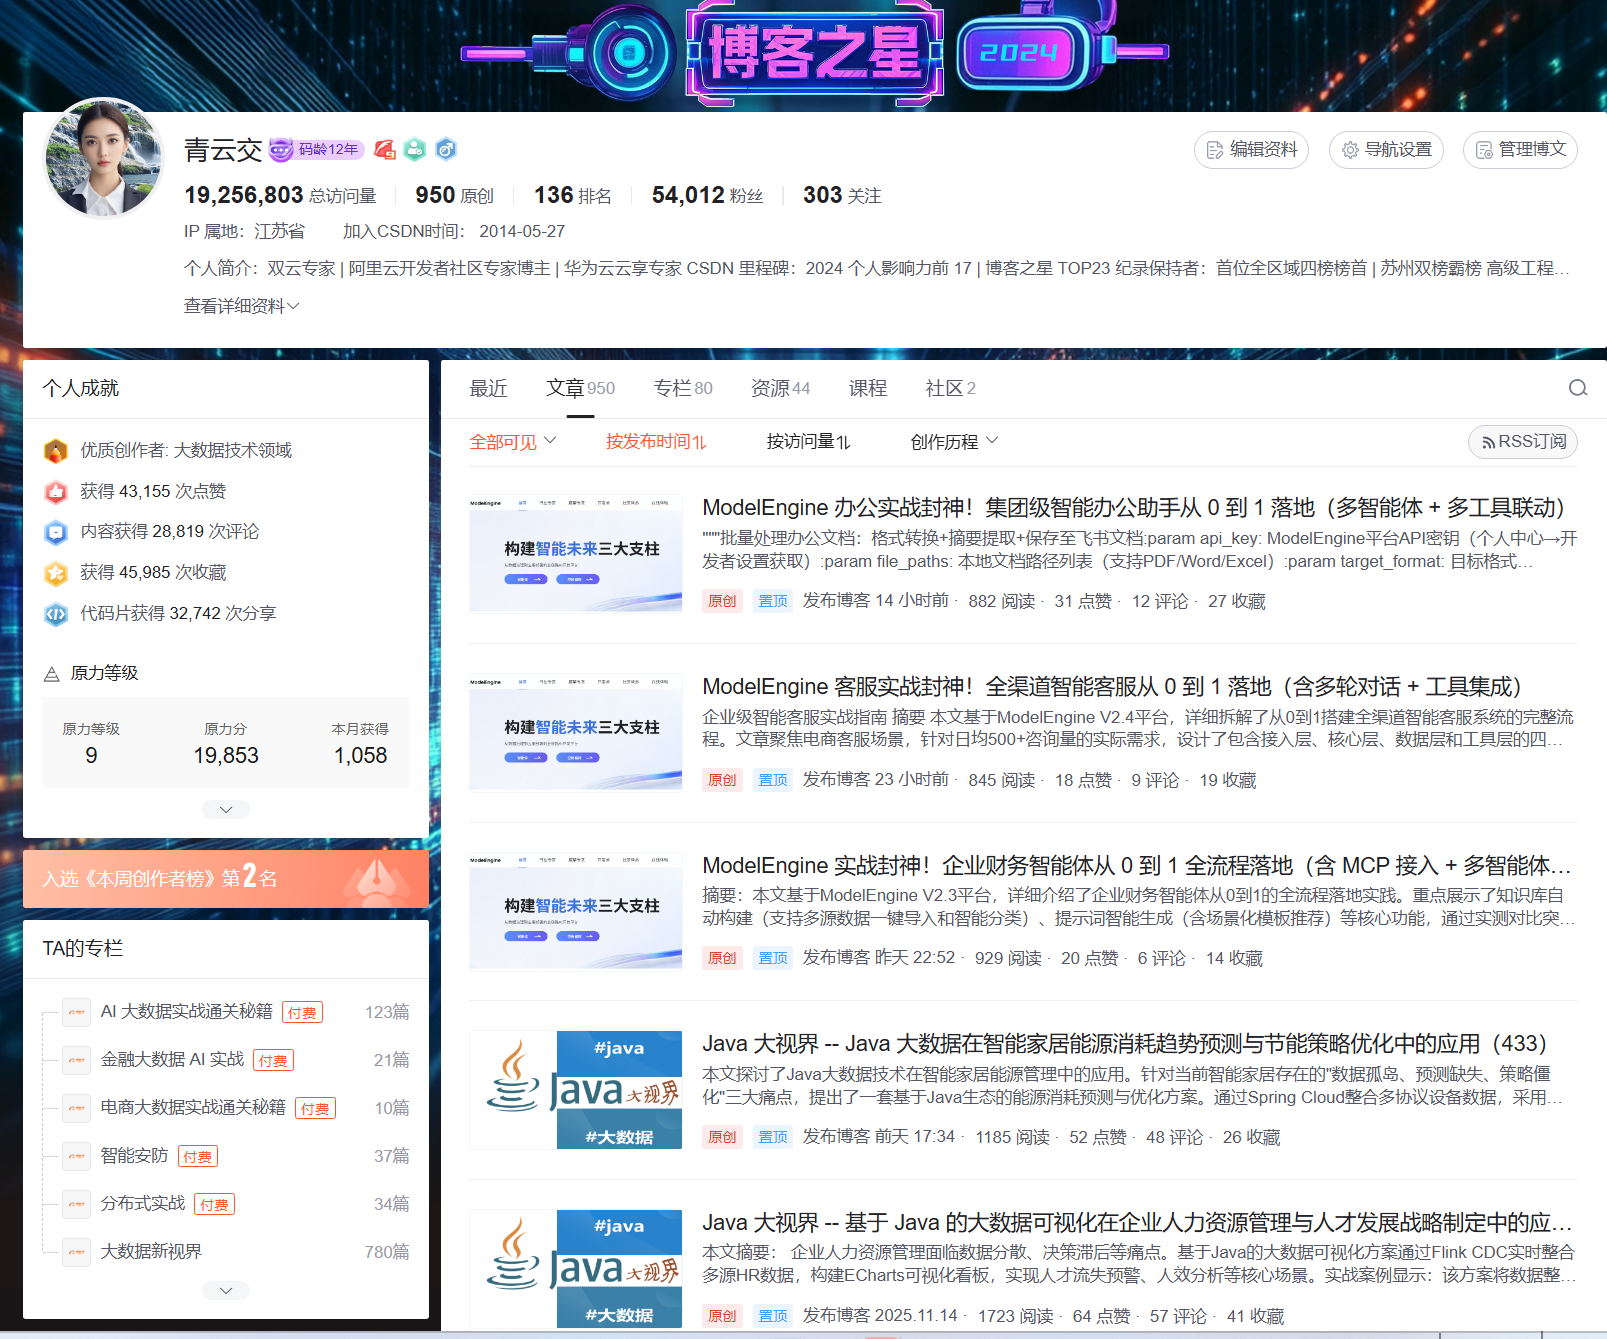Click the 303 关注 count

click(x=842, y=196)
